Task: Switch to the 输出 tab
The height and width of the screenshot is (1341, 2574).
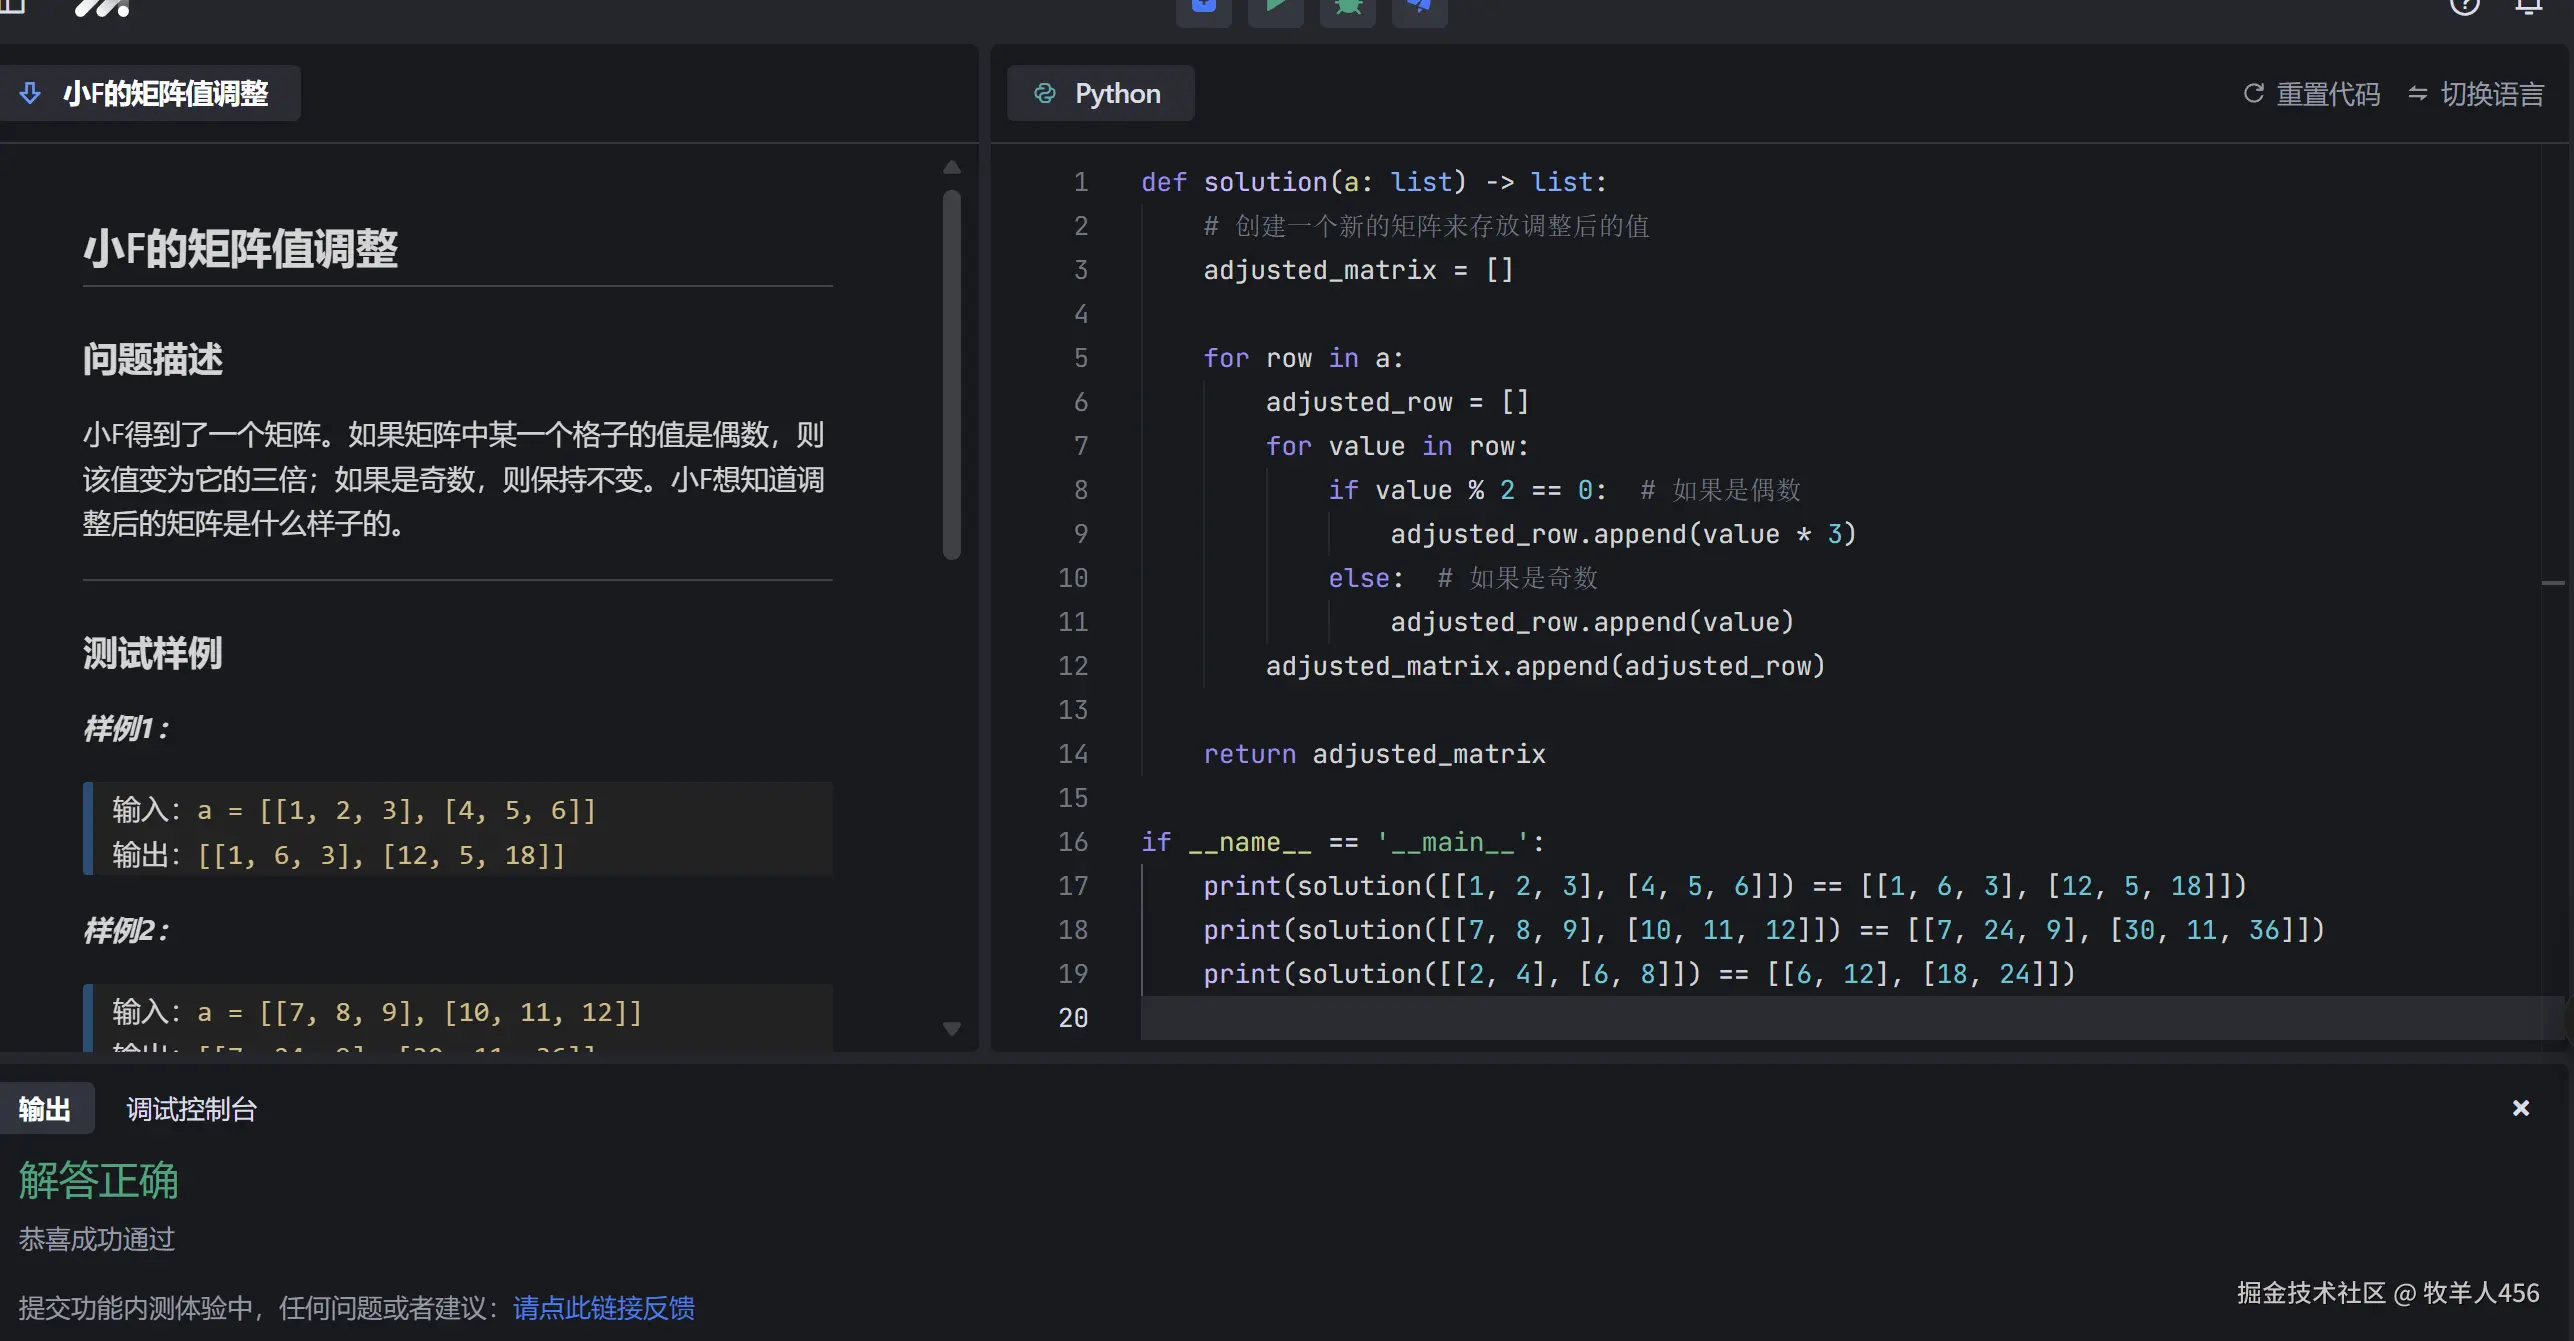Action: click(x=45, y=1109)
